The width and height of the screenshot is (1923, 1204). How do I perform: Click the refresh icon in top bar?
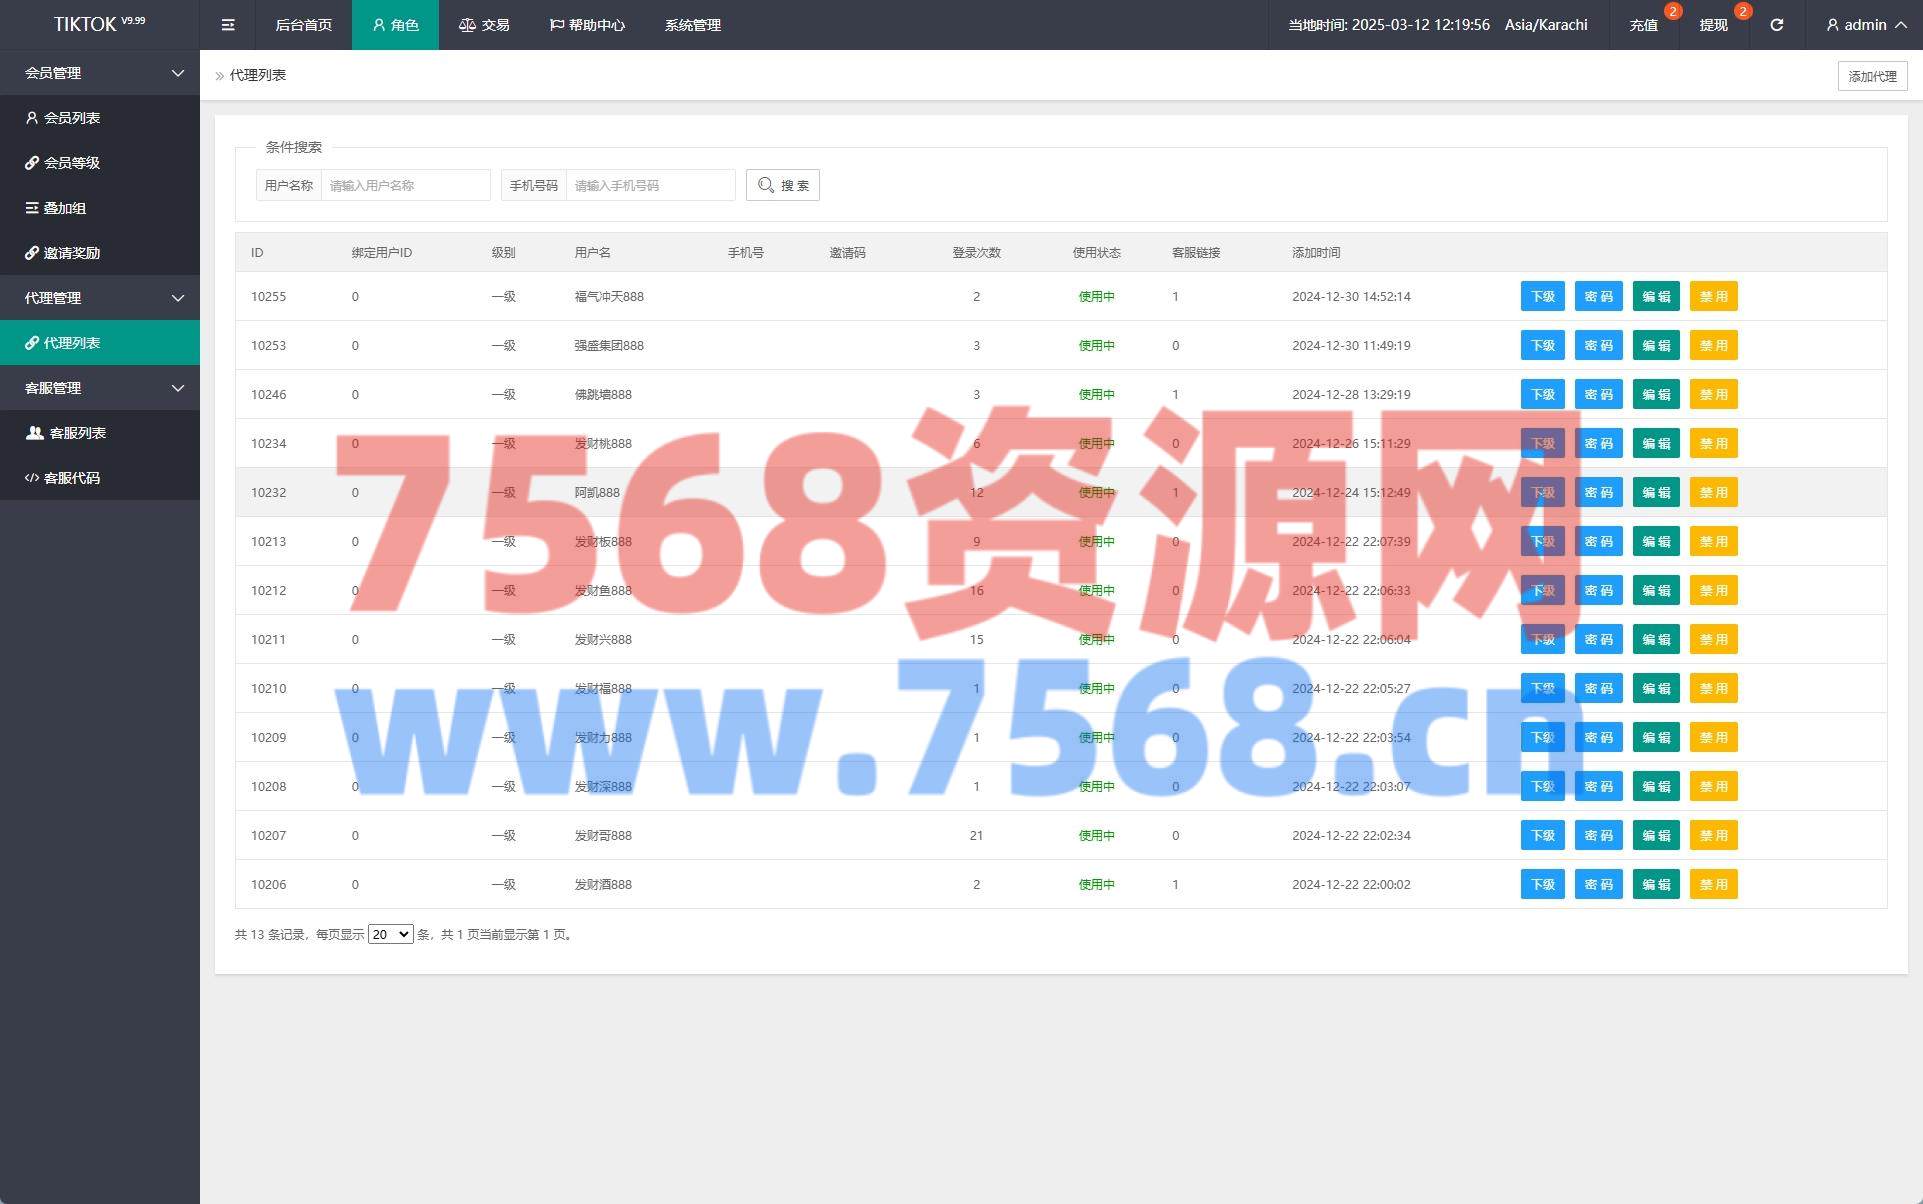coord(1776,25)
